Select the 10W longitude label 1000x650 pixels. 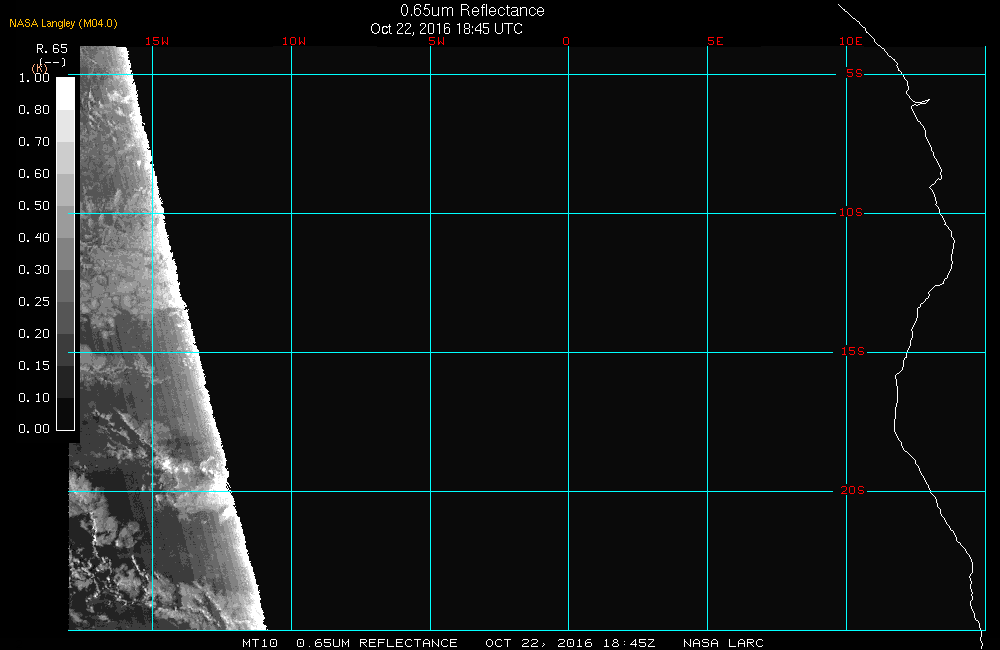294,41
